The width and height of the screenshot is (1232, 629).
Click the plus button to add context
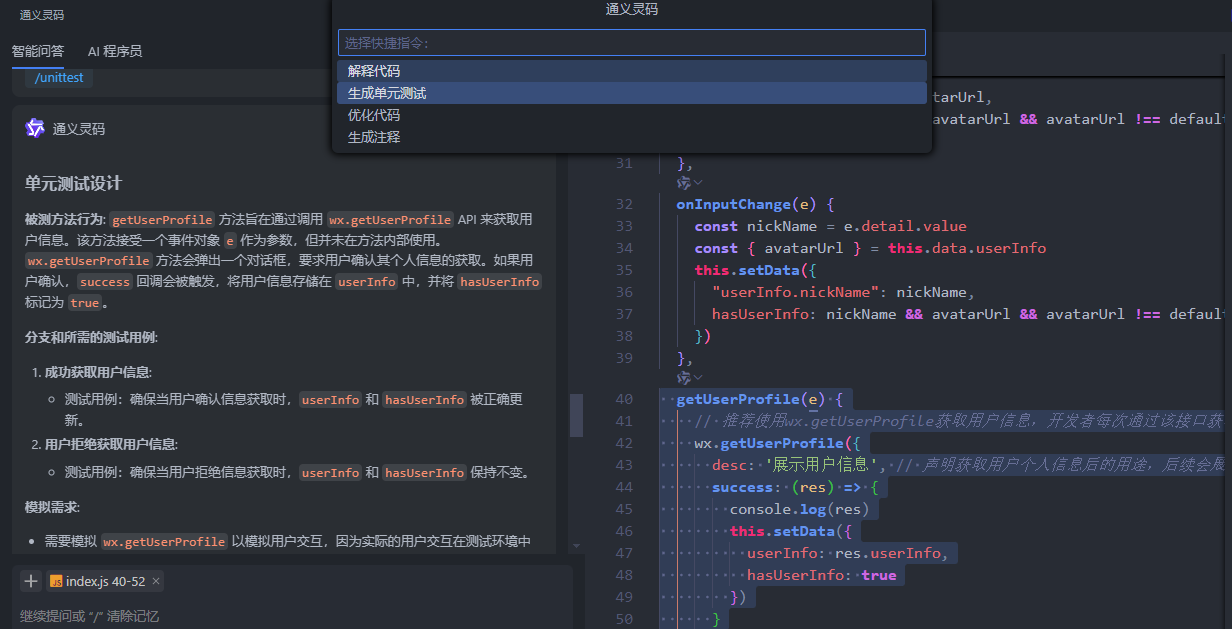(31, 581)
